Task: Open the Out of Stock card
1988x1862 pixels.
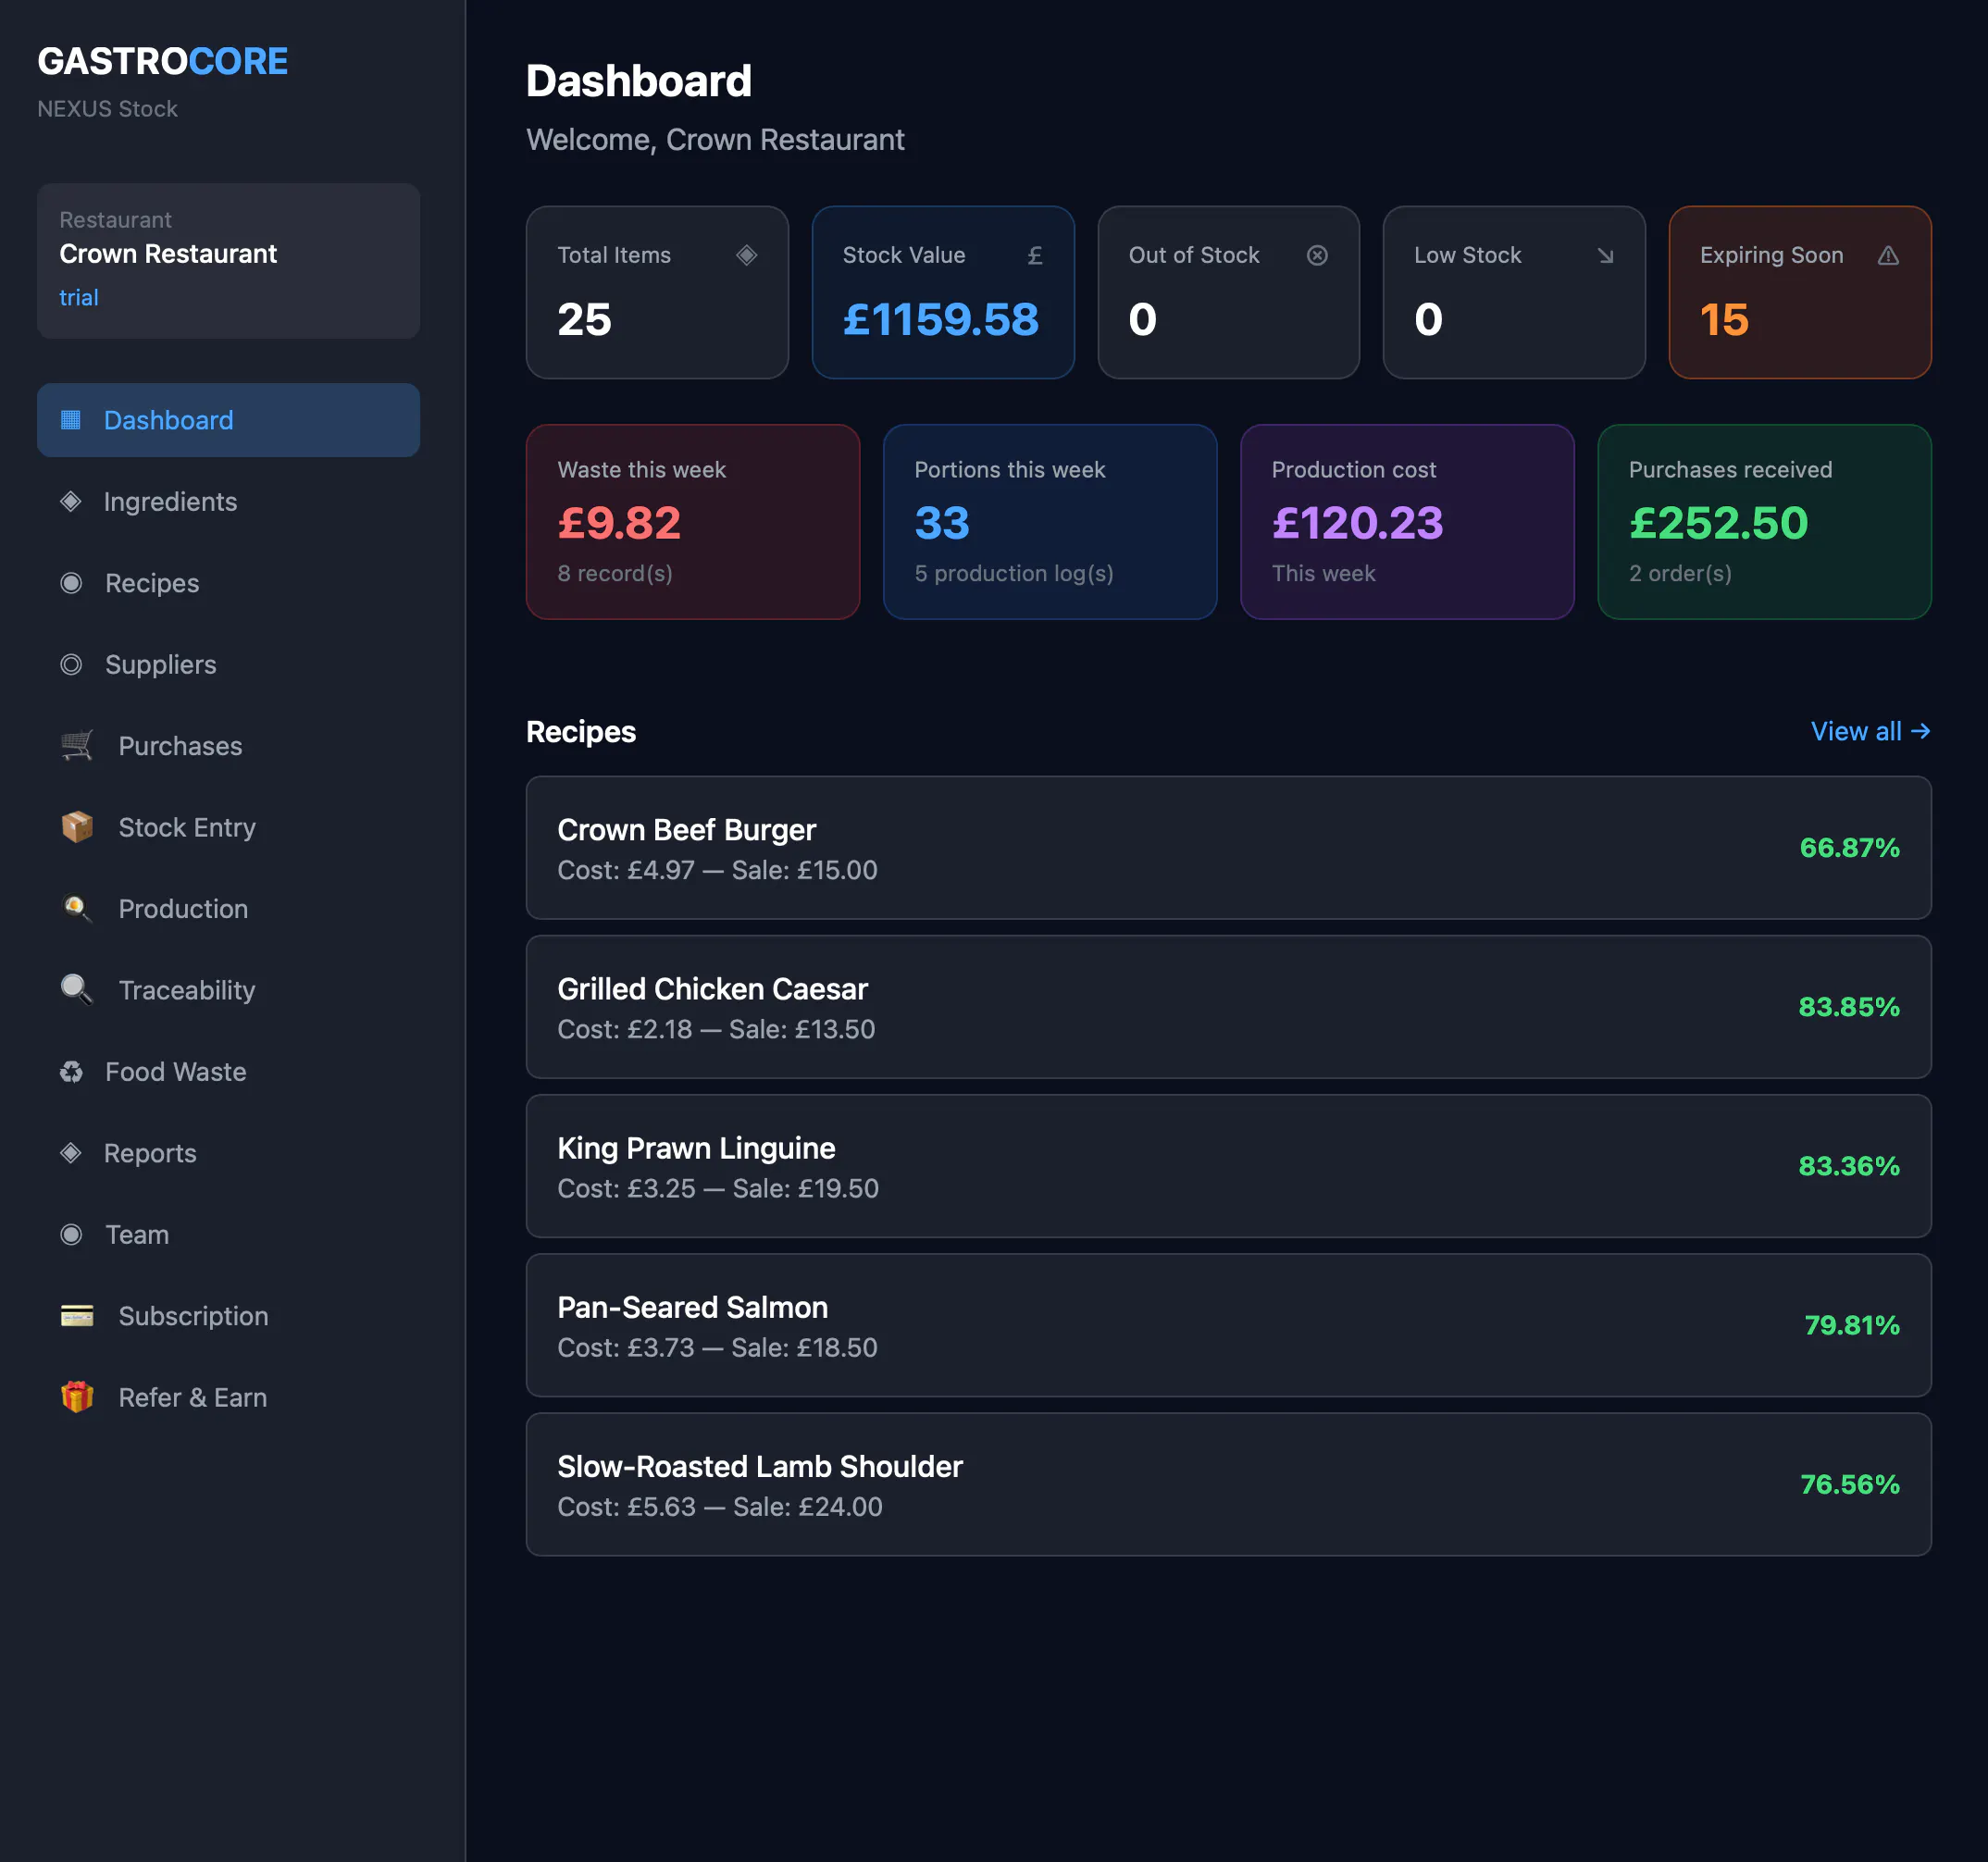Action: [x=1228, y=292]
